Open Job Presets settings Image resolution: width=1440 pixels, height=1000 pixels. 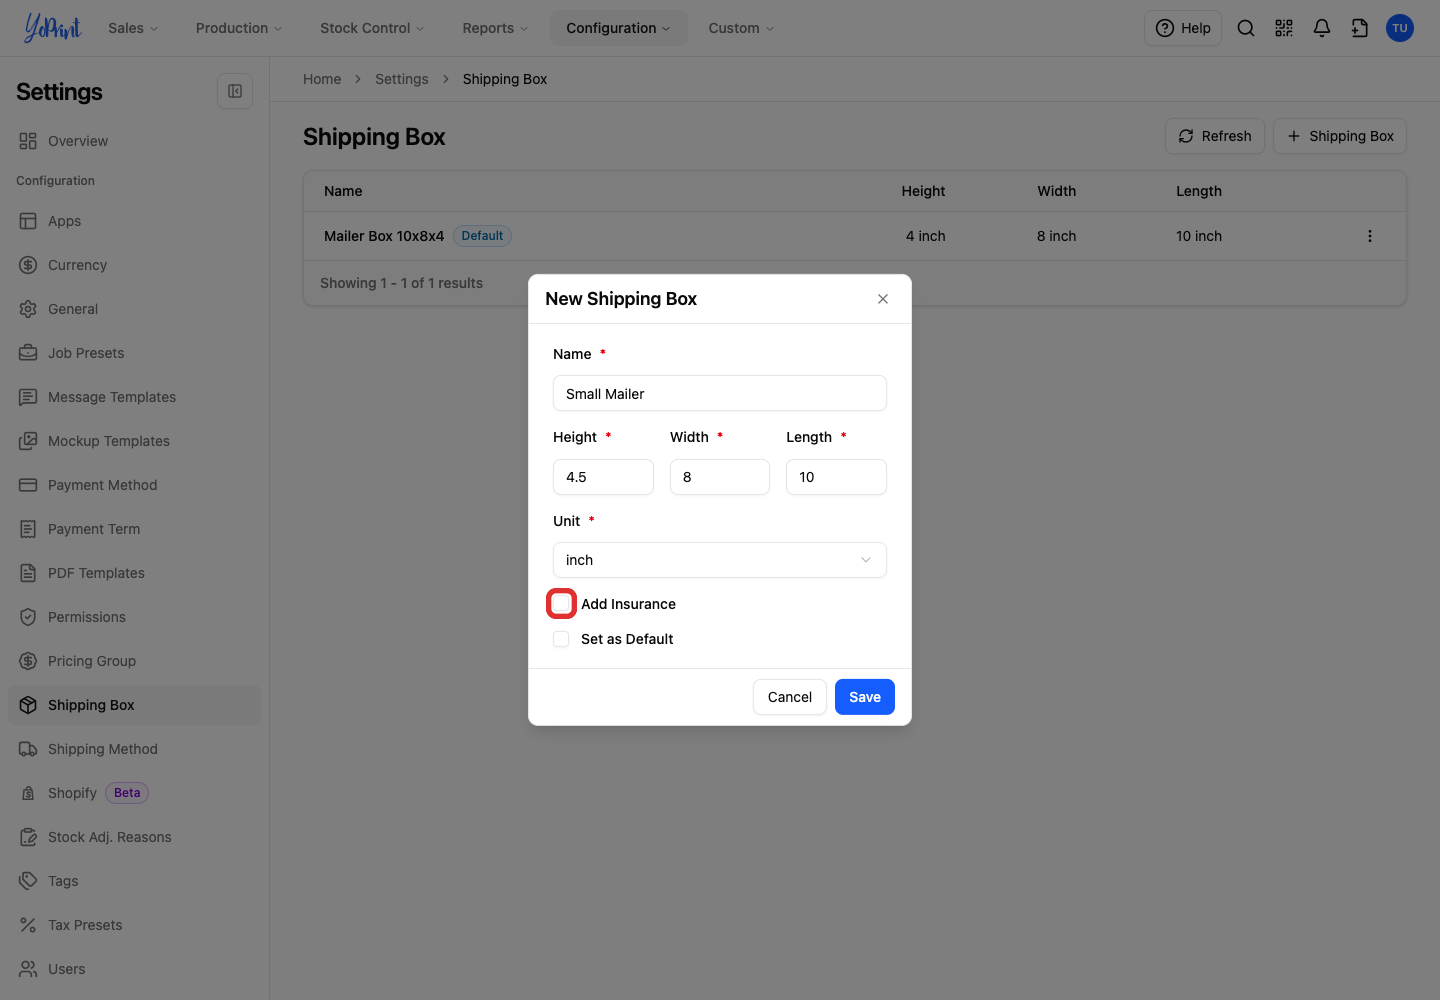pos(134,353)
